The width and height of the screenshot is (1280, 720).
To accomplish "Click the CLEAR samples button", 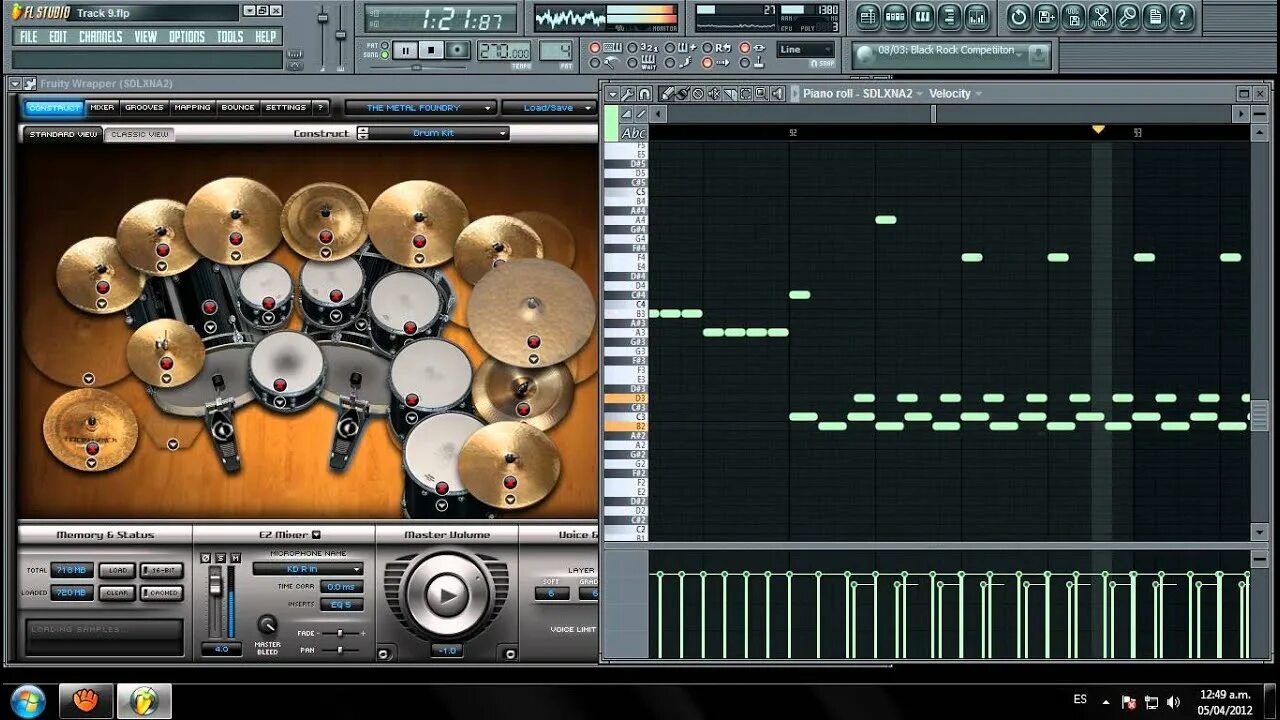I will [117, 593].
